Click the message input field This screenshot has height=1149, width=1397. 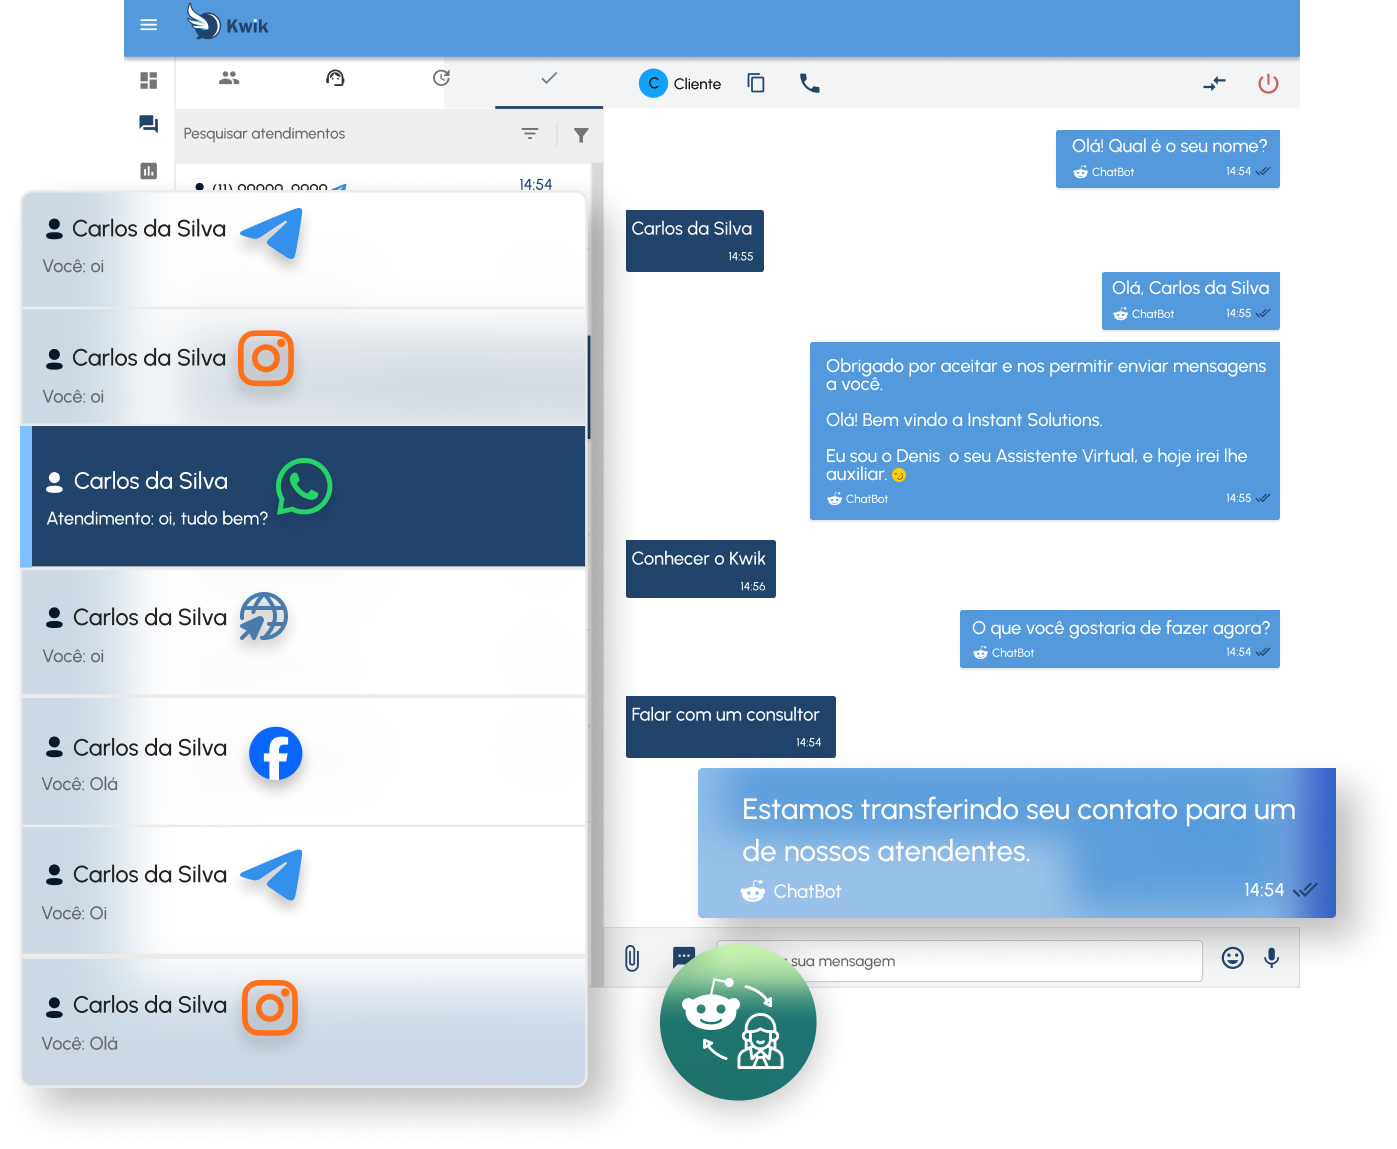pyautogui.click(x=960, y=961)
